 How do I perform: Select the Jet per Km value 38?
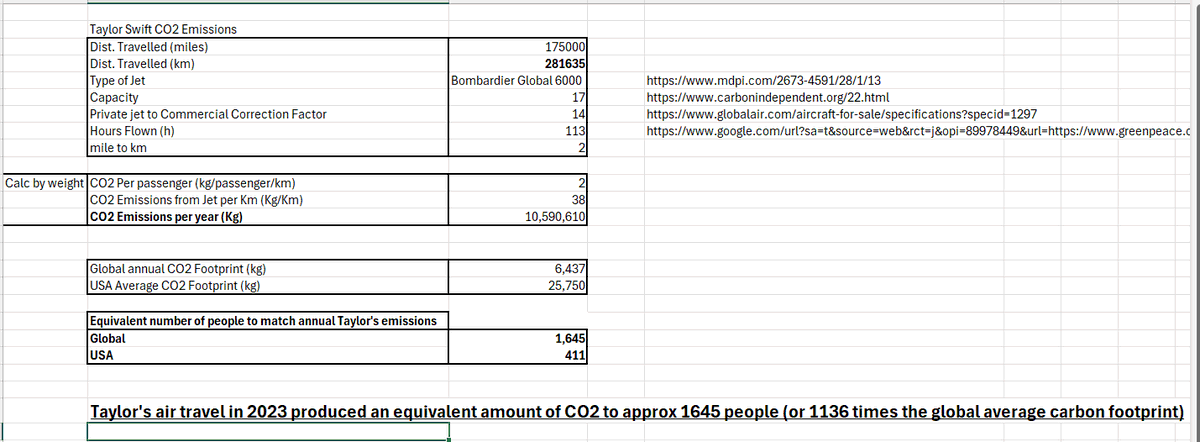click(x=518, y=199)
